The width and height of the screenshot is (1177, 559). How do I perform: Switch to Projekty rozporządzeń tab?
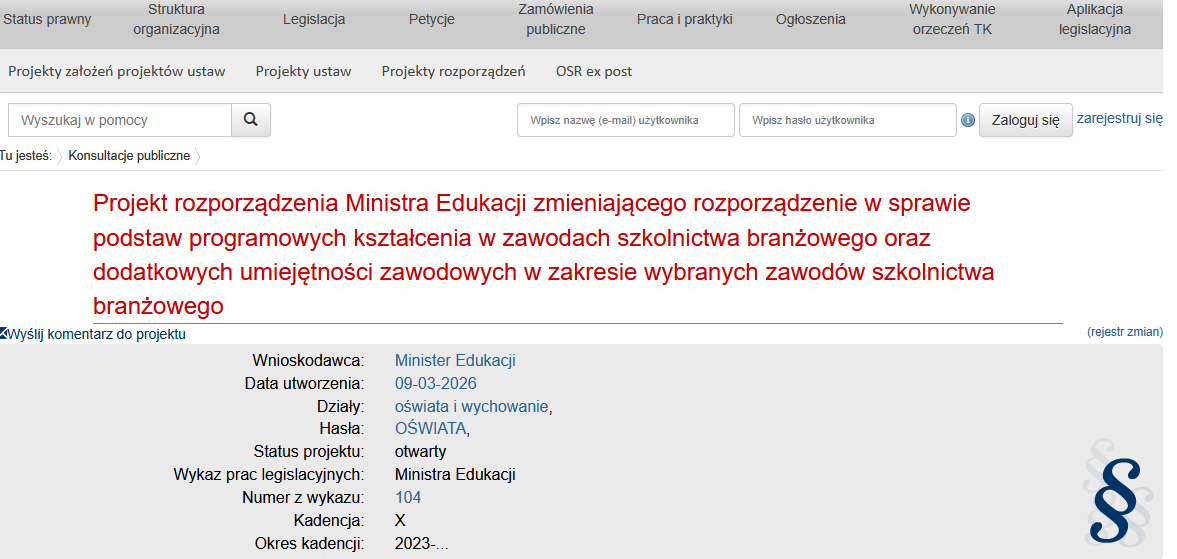(453, 71)
